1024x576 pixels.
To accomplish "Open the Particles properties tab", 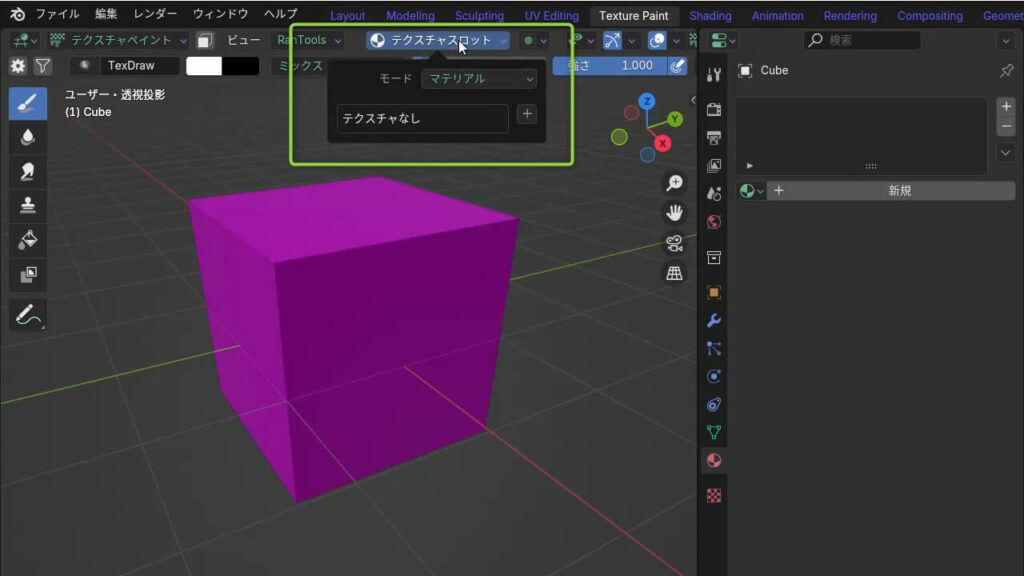I will (714, 348).
